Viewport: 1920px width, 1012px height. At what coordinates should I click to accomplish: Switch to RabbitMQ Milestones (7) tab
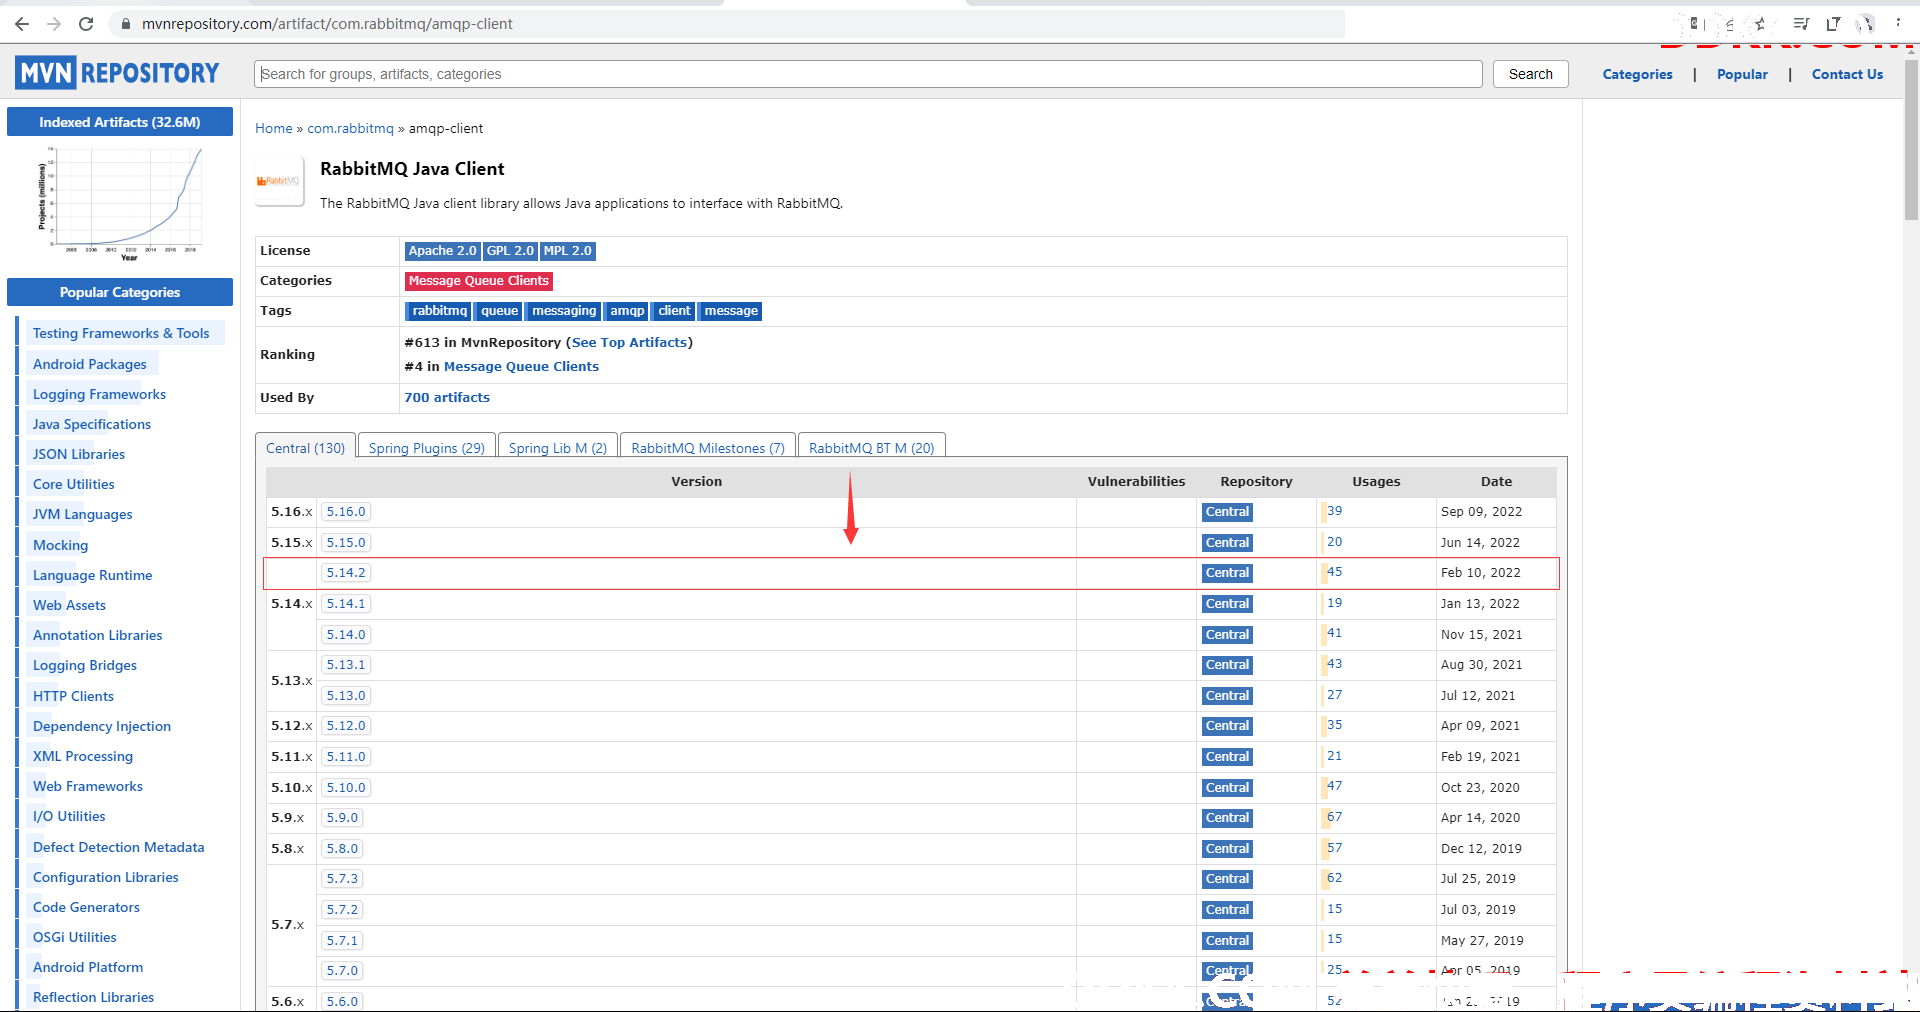pos(708,447)
